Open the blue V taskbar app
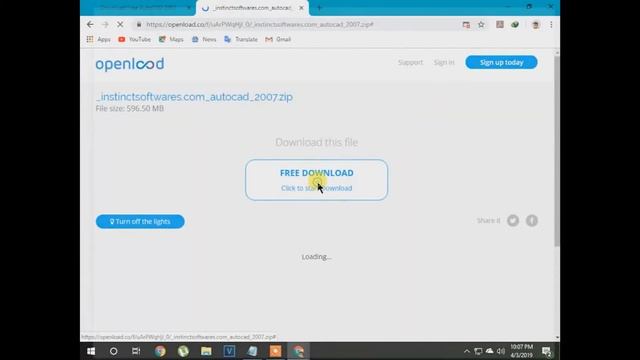This screenshot has height=360, width=640. pyautogui.click(x=229, y=351)
